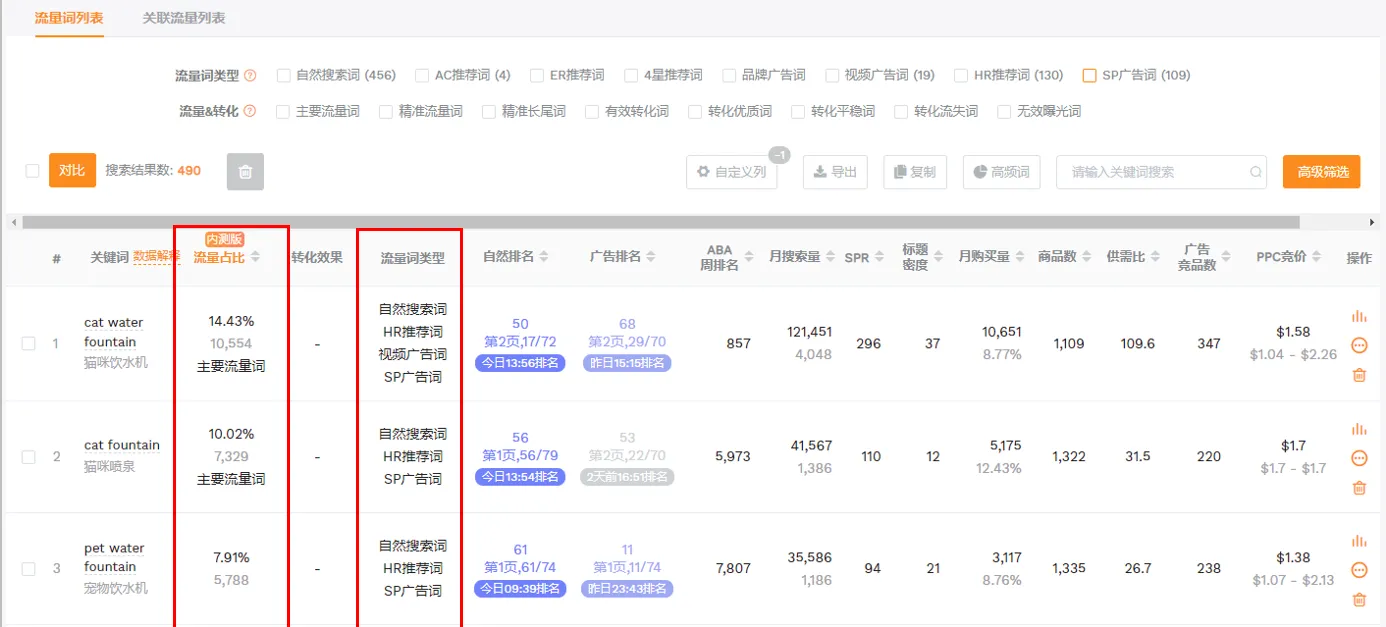Image resolution: width=1386 pixels, height=627 pixels.
Task: Click the 导出 export button
Action: tap(835, 172)
